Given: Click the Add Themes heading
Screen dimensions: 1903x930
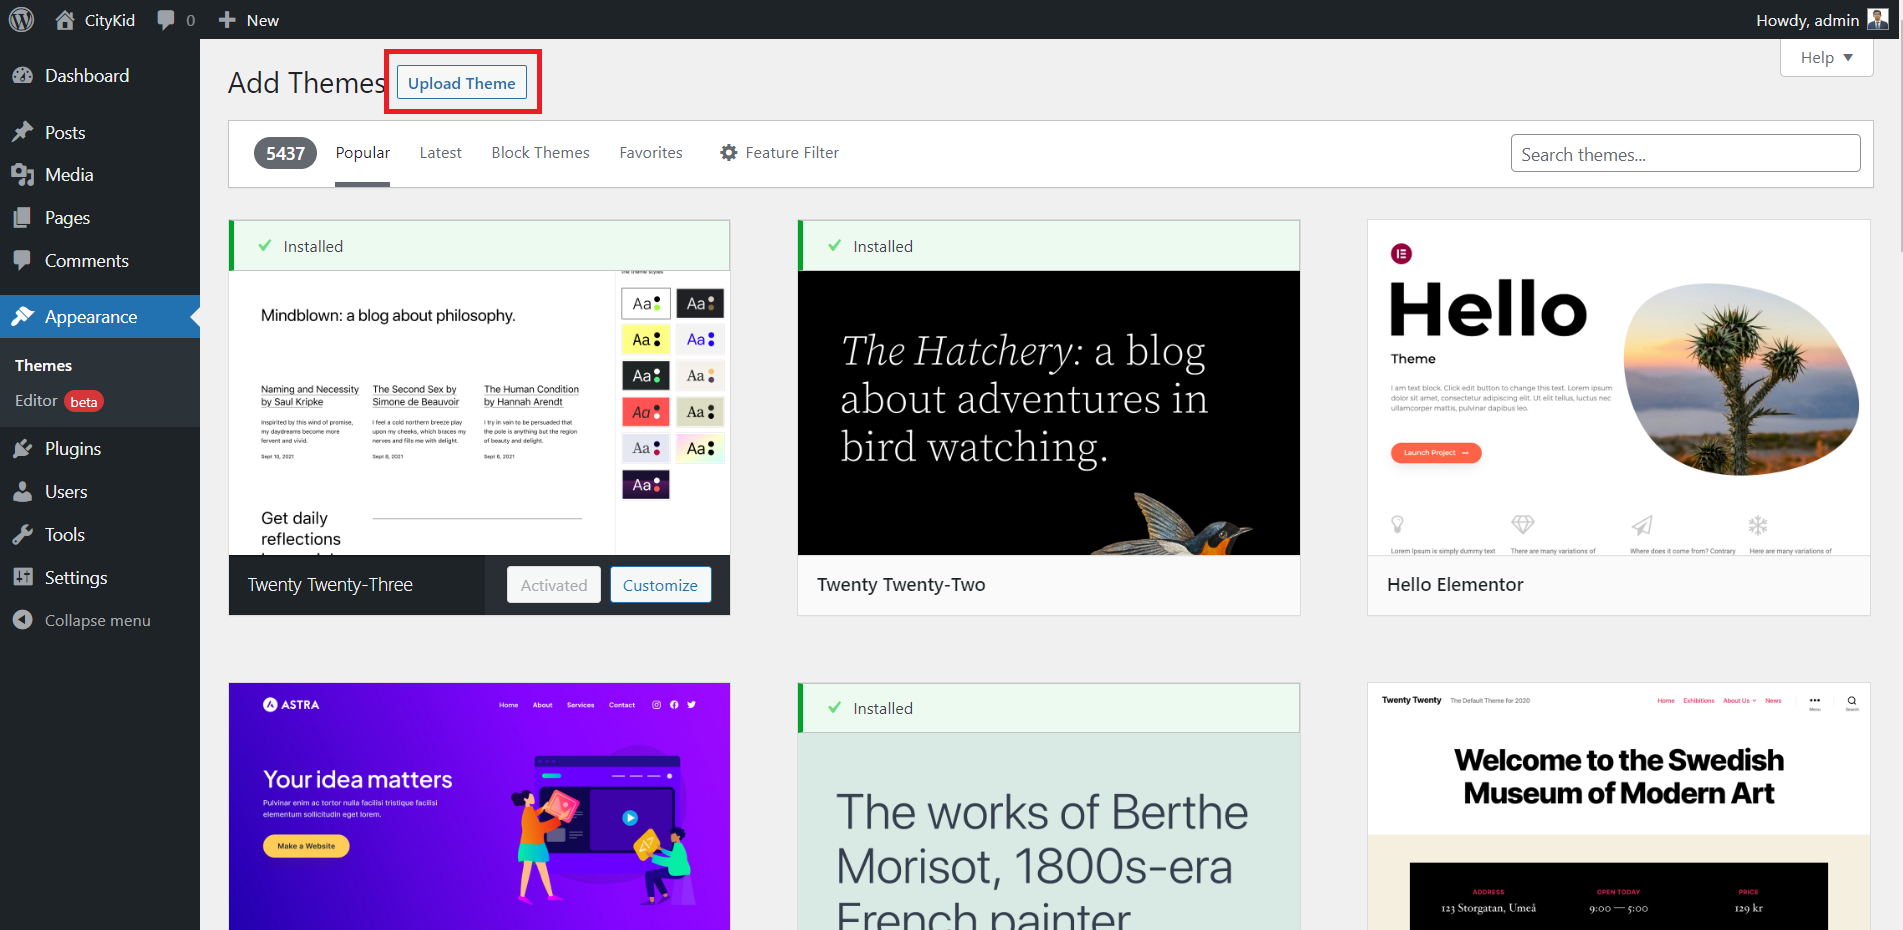Looking at the screenshot, I should (306, 83).
